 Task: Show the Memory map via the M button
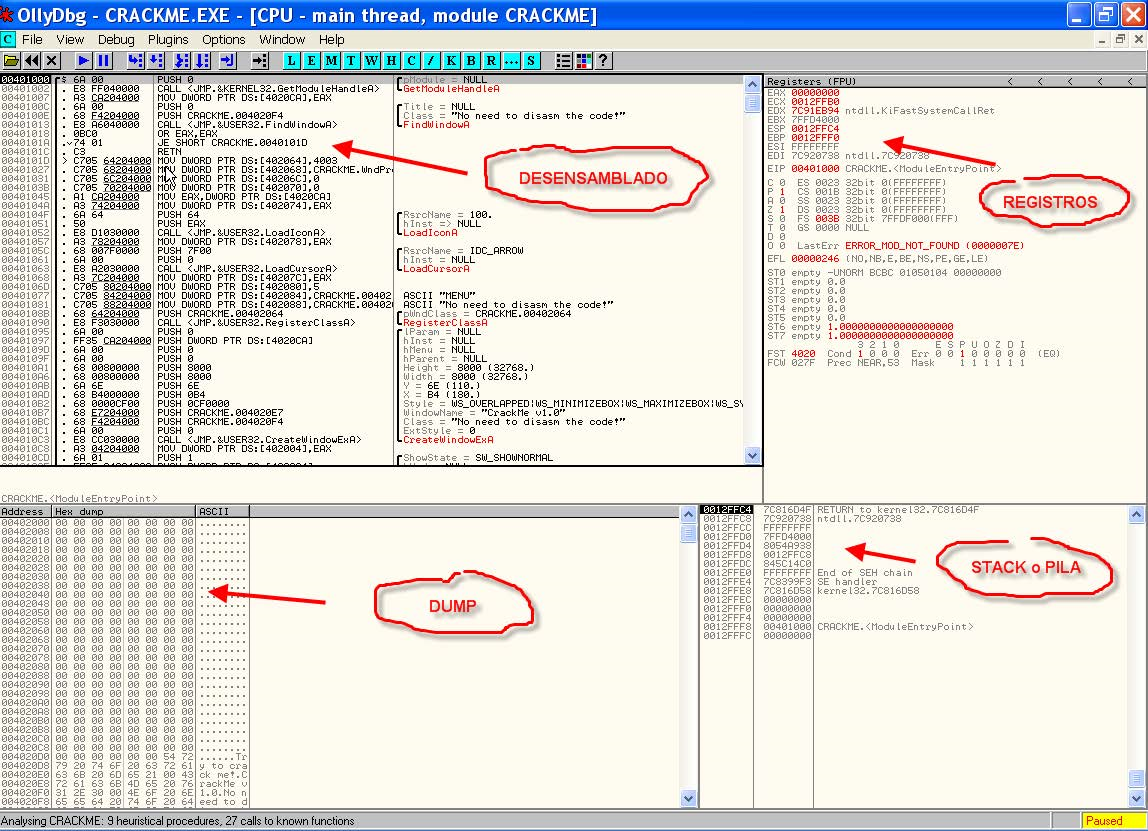click(x=332, y=61)
